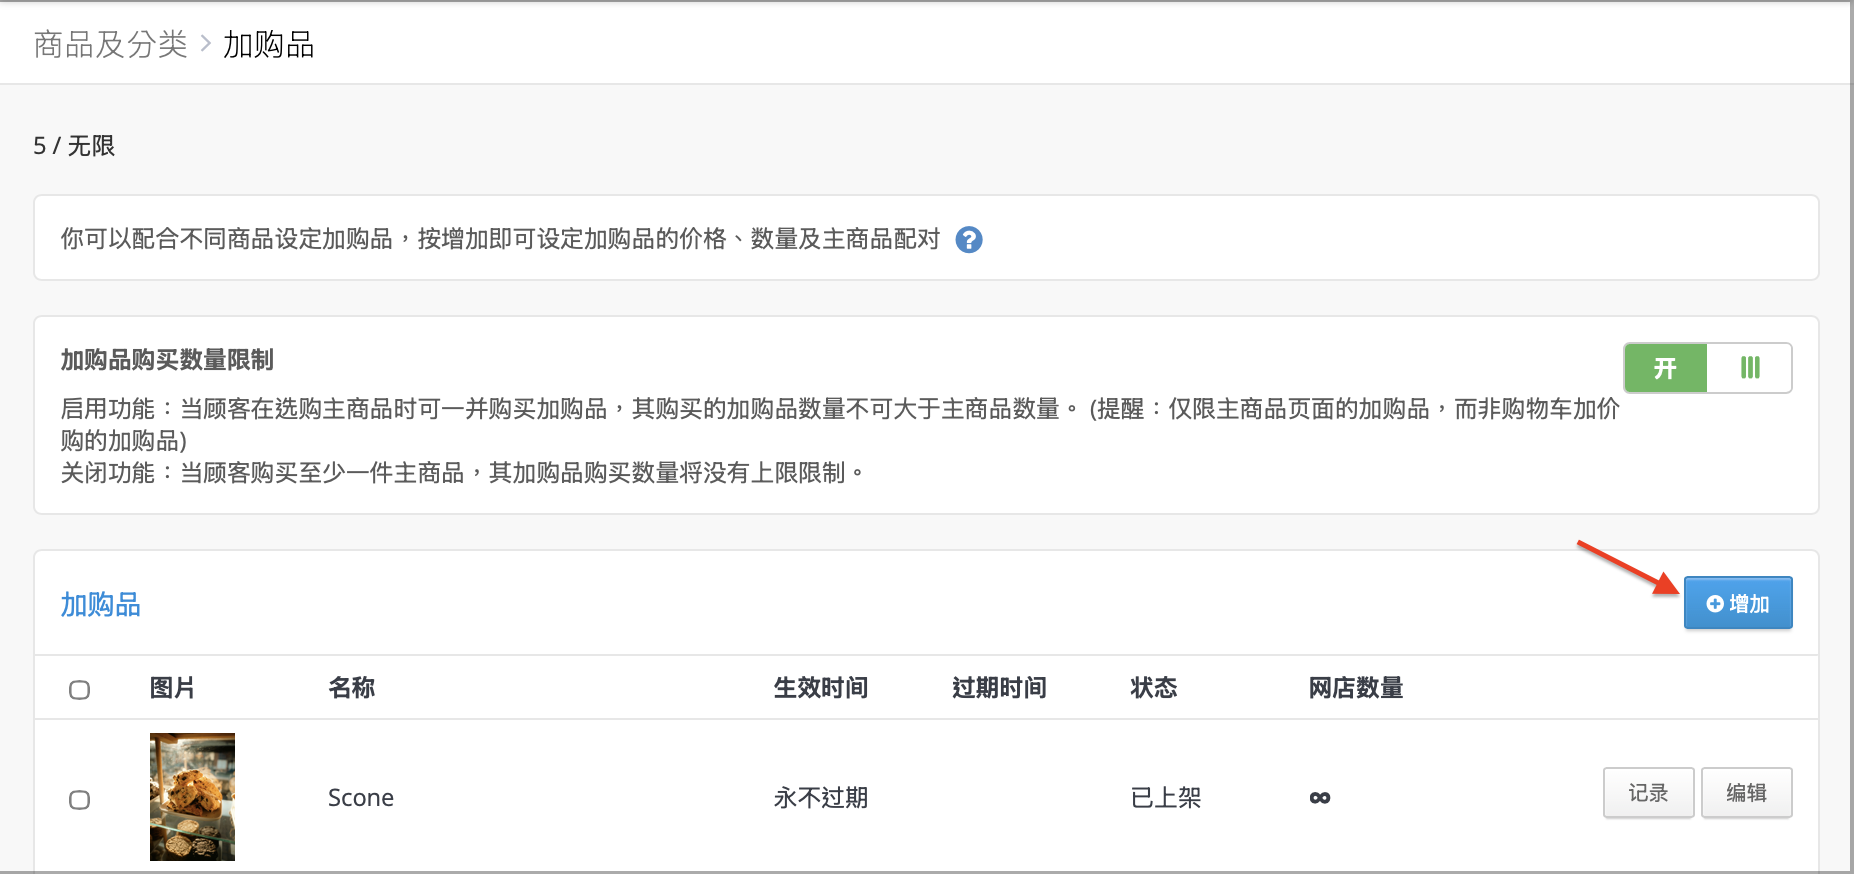Click the 已上架 status in Scone row
1854x874 pixels.
point(1166,798)
